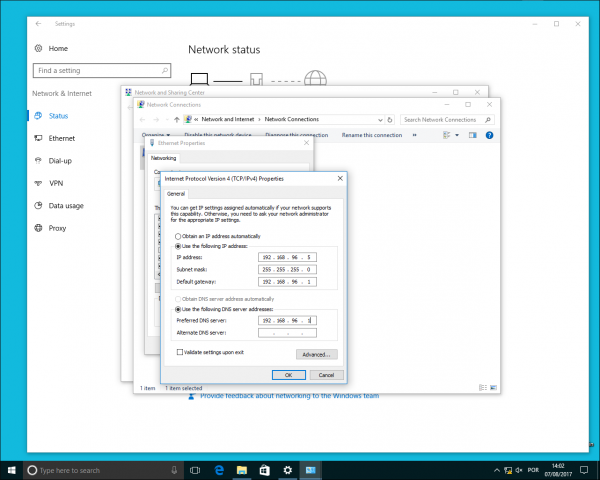This screenshot has height=480, width=600.
Task: Open the Windows Start menu
Action: (11, 470)
